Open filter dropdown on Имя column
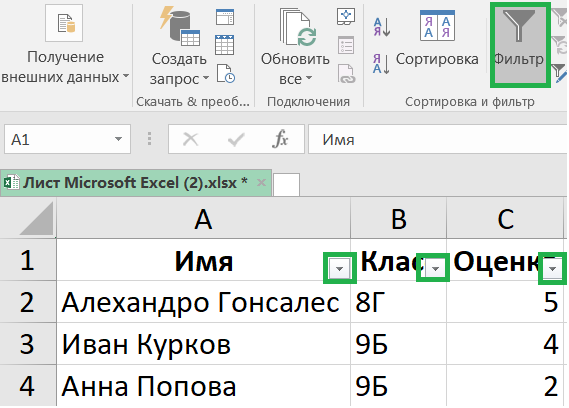This screenshot has height=408, width=569. pyautogui.click(x=340, y=268)
